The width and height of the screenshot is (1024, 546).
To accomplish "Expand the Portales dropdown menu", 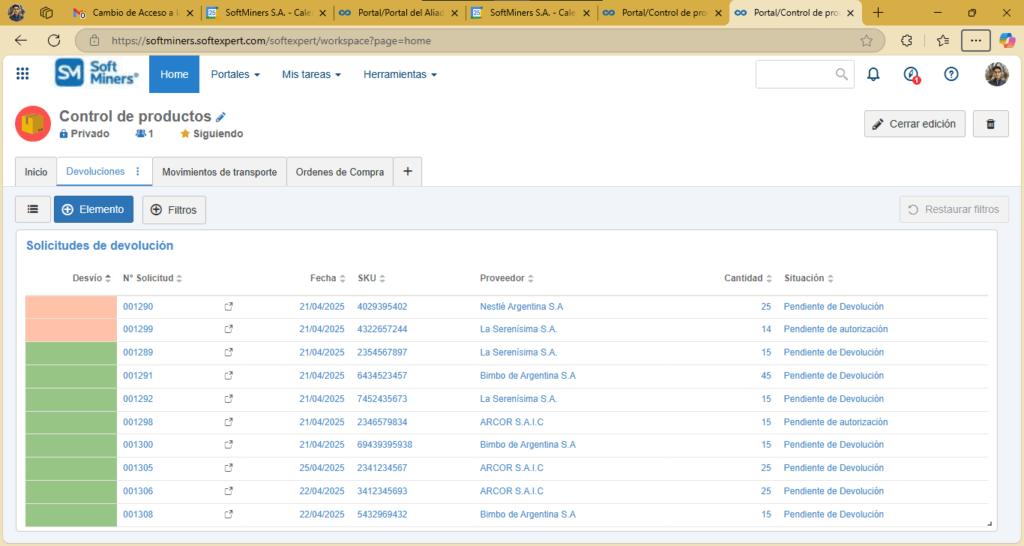I will (x=235, y=75).
